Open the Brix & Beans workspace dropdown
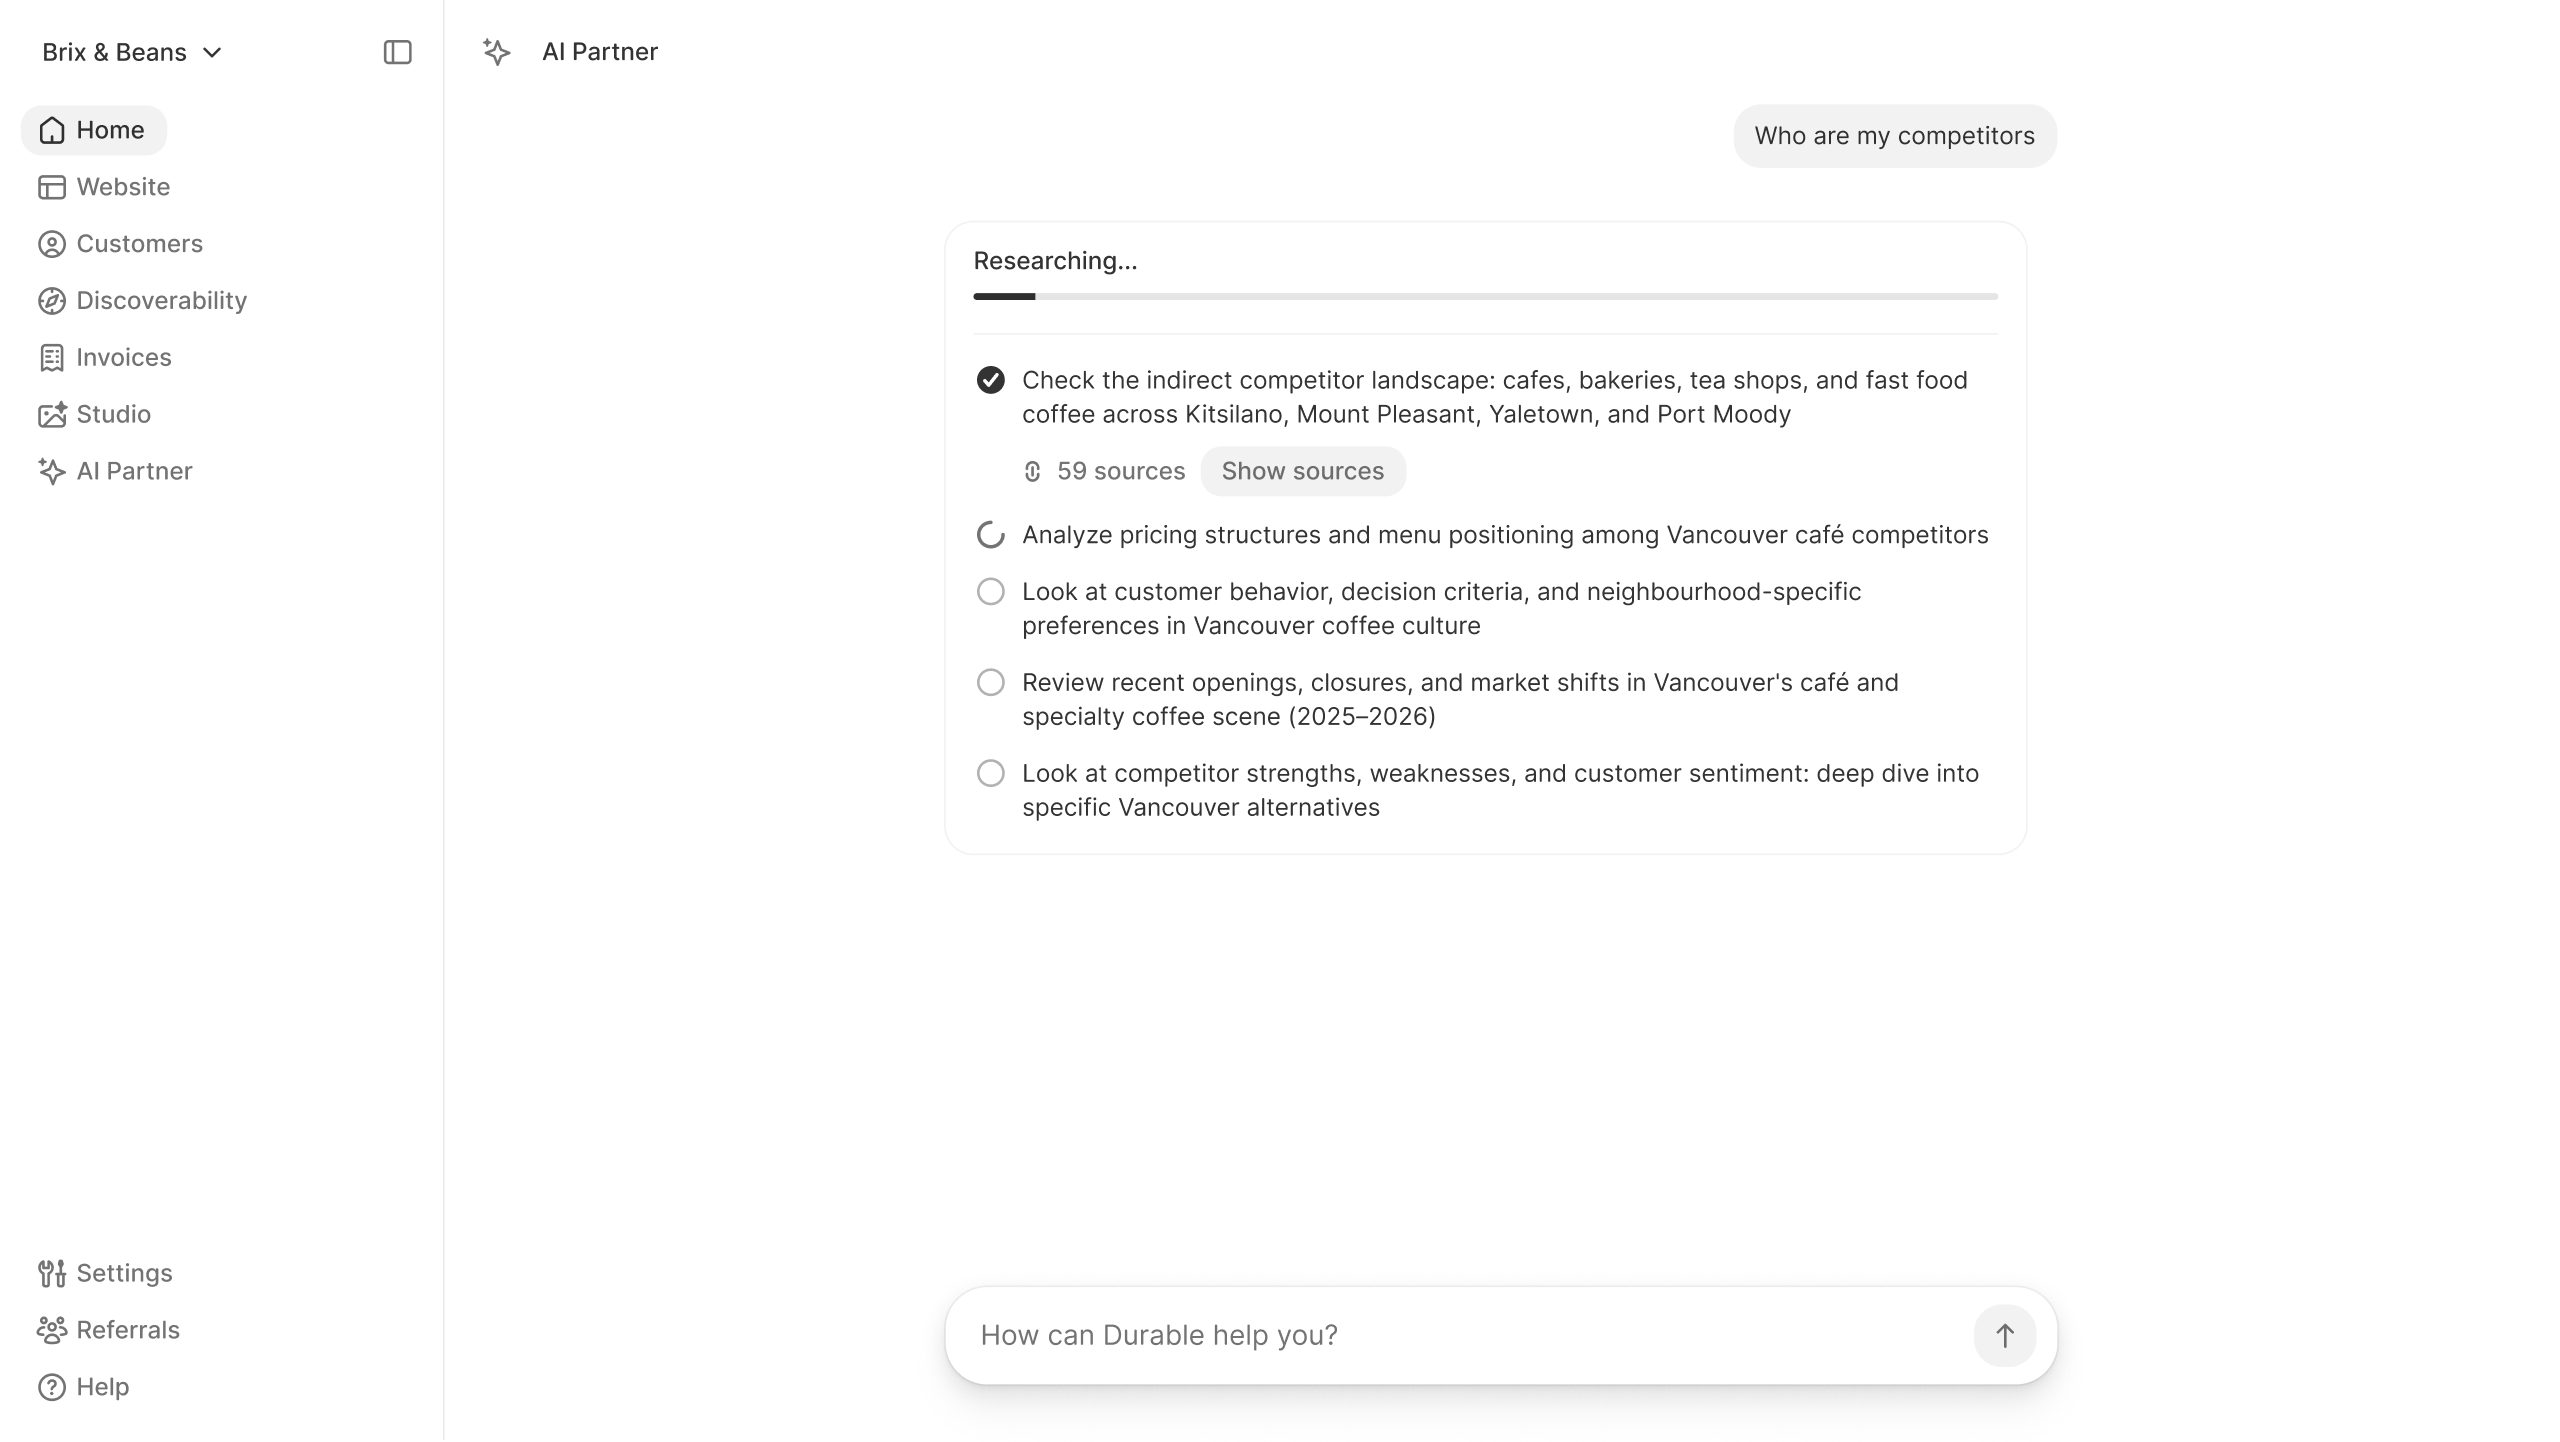This screenshot has width=2560, height=1442. 132,52
